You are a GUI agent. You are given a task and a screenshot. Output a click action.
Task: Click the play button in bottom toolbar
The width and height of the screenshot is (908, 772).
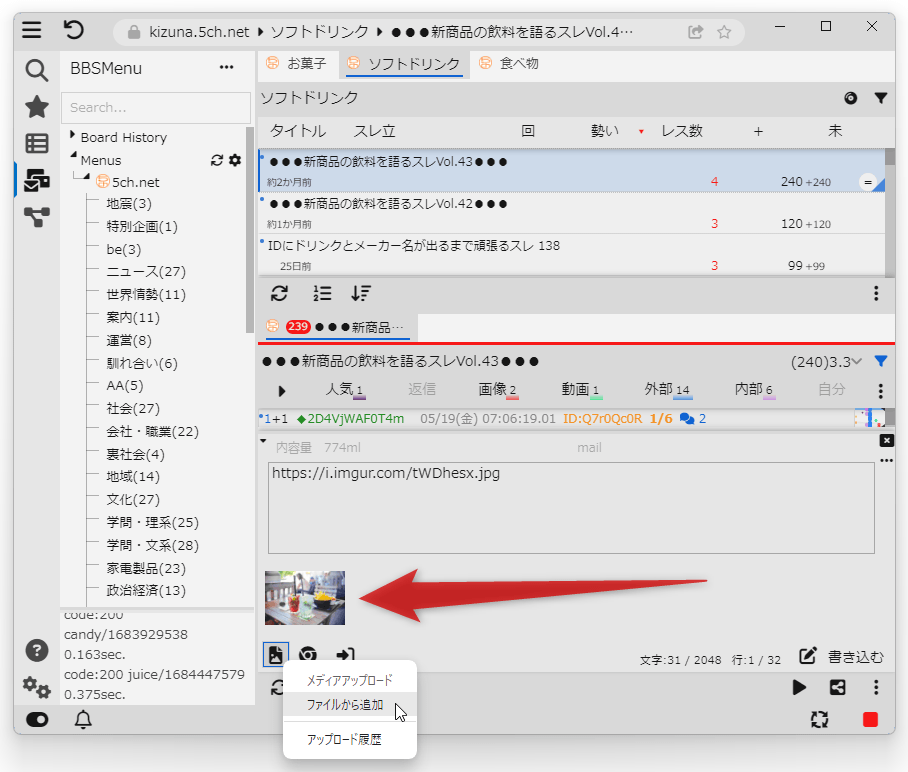coord(799,687)
